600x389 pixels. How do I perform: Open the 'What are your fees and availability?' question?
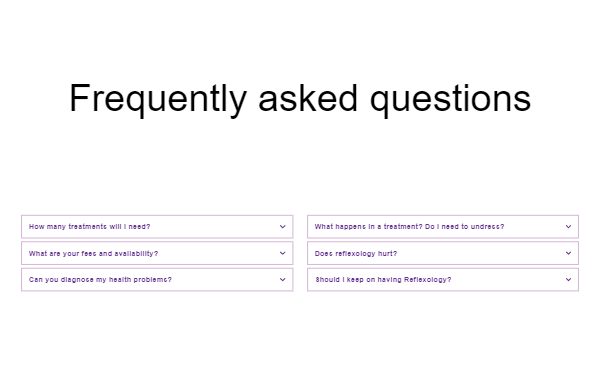pos(93,253)
